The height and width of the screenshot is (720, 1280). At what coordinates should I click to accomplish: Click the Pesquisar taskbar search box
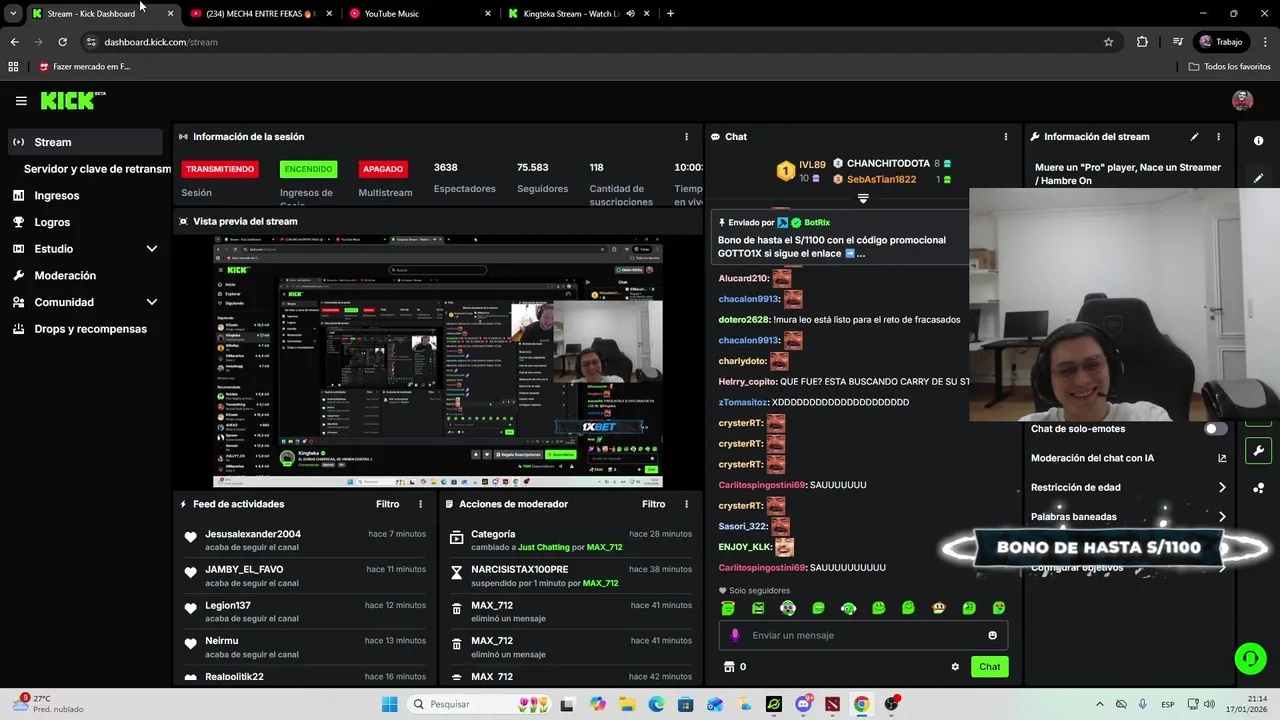(480, 704)
